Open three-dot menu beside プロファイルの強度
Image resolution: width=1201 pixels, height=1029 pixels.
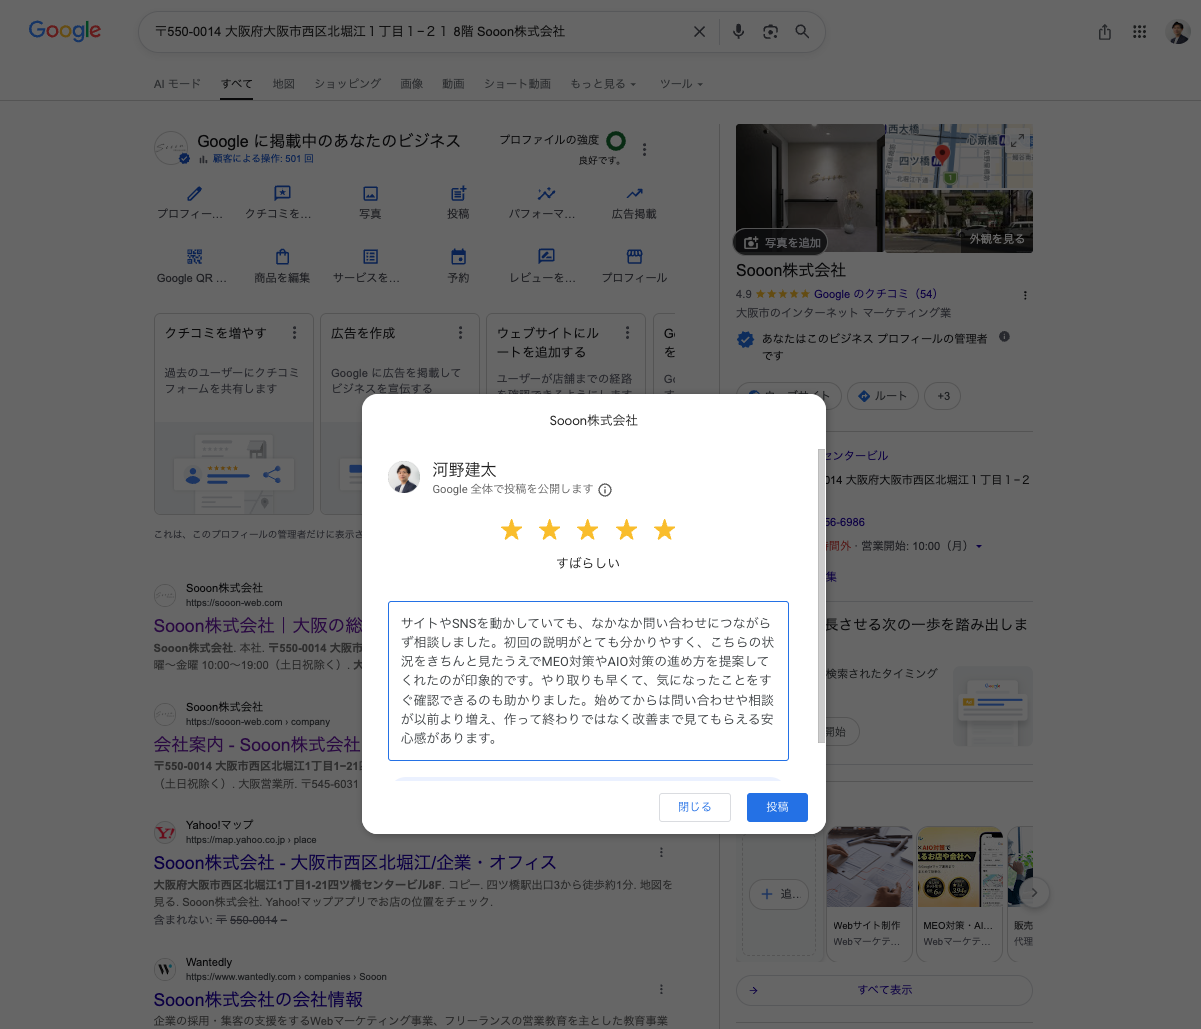(x=645, y=150)
